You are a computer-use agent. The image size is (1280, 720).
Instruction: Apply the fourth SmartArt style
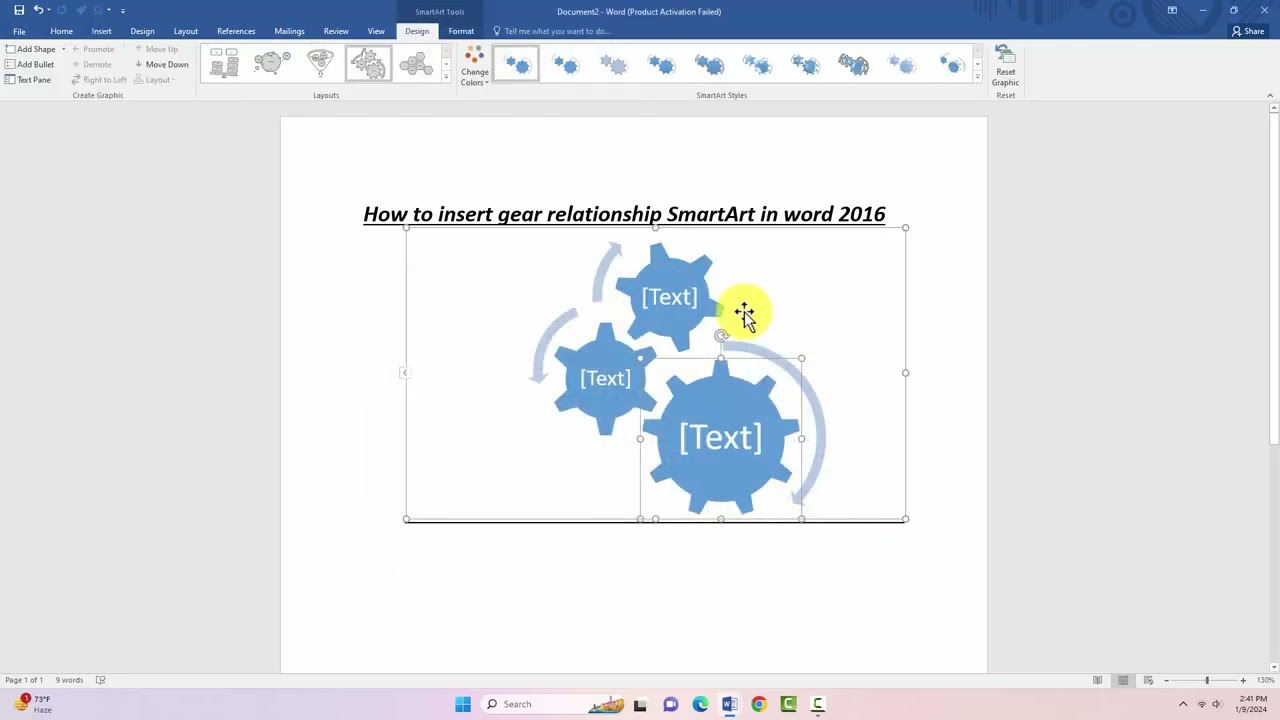pyautogui.click(x=661, y=64)
